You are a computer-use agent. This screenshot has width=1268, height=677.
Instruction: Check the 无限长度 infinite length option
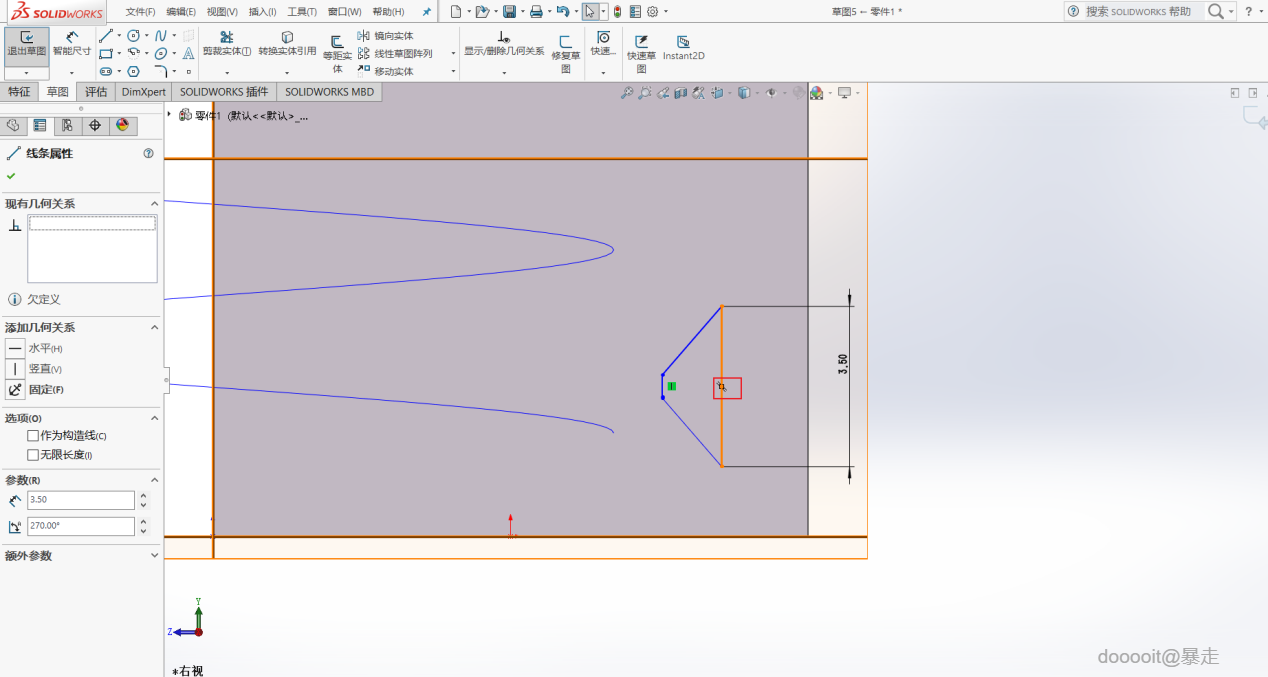(x=33, y=455)
